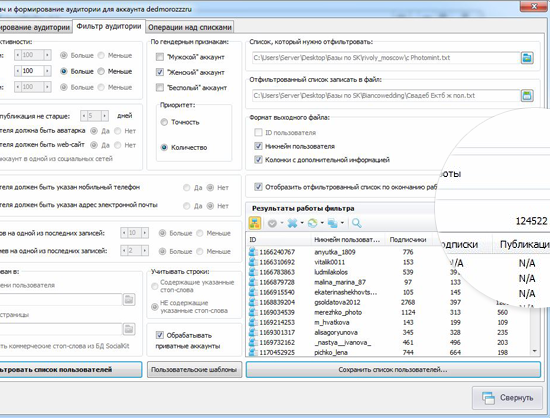The image size is (550, 418).
Task: Switch to the Фильтр аудитории tab
Action: pos(109,26)
